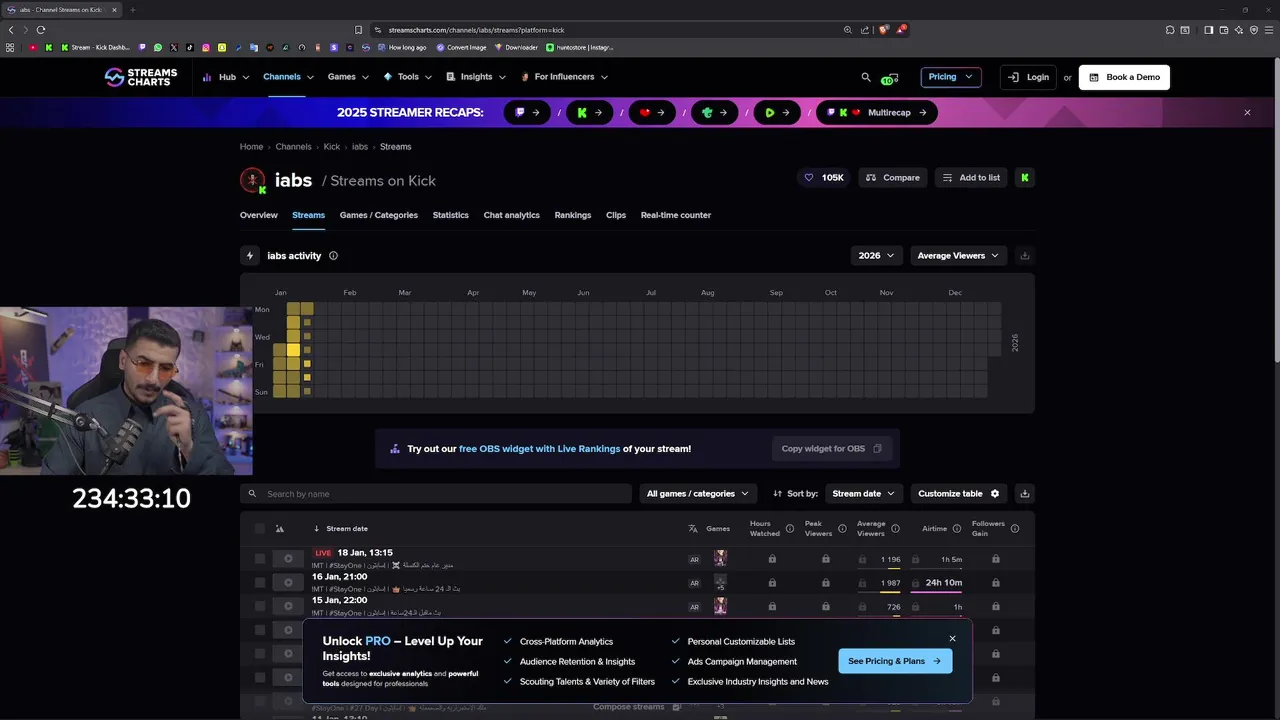Click the Pricing button
The width and height of the screenshot is (1280, 720).
[951, 77]
